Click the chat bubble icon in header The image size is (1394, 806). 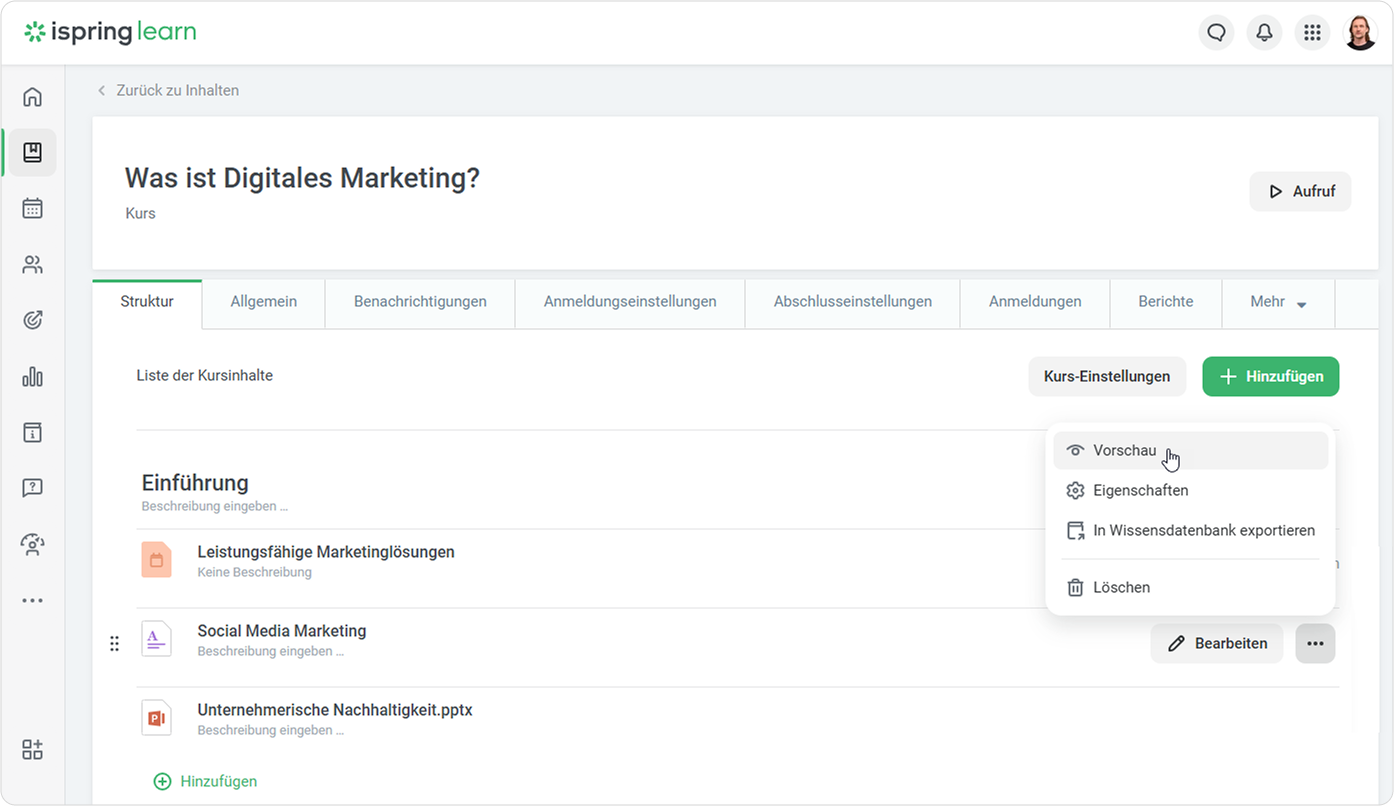tap(1216, 33)
